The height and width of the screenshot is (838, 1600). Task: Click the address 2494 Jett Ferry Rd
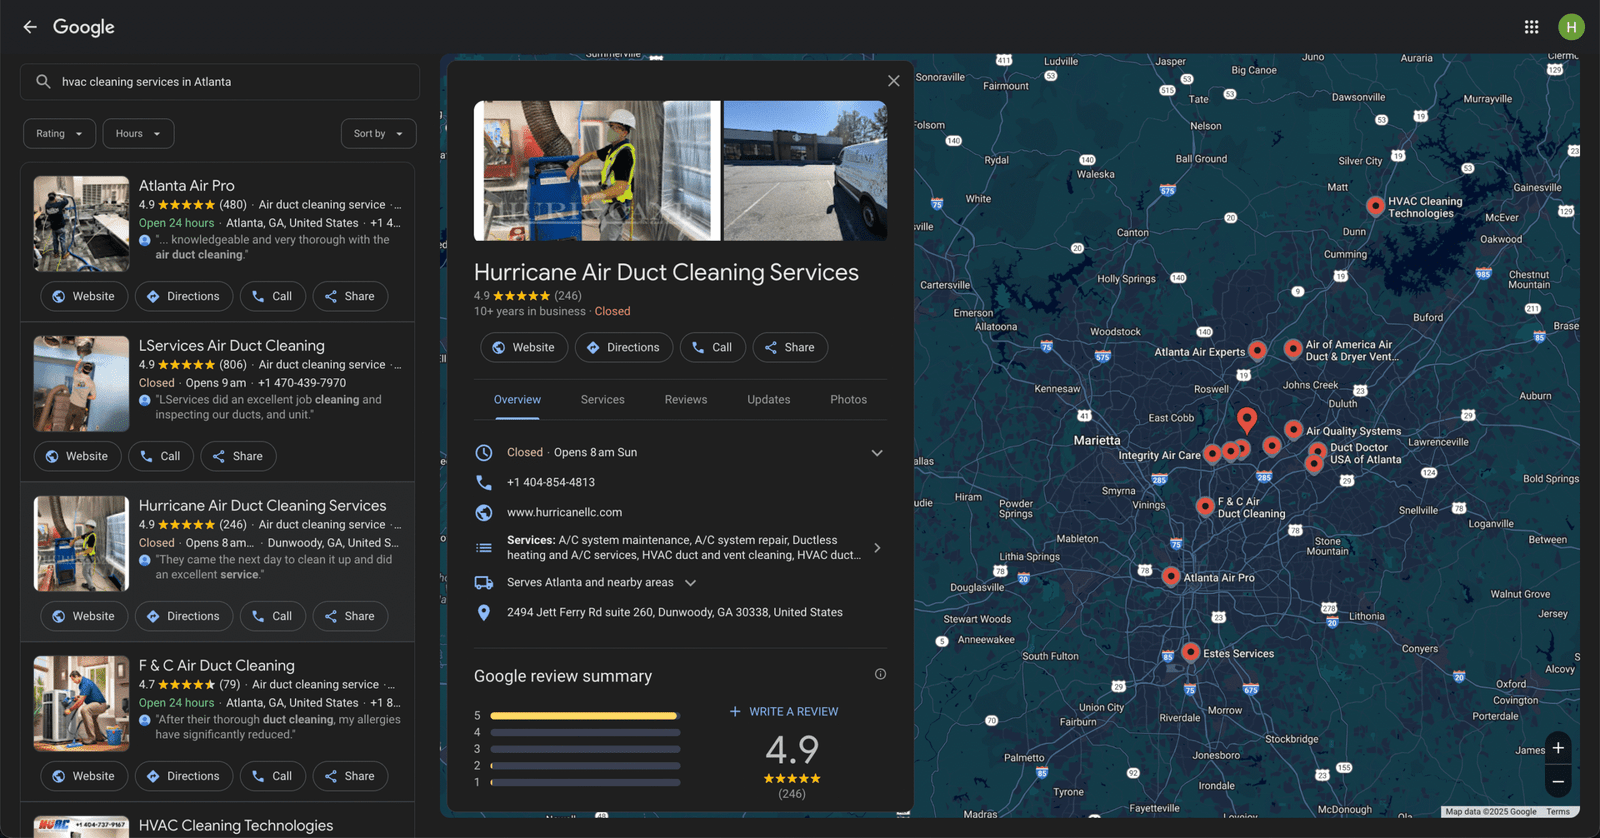pos(674,612)
